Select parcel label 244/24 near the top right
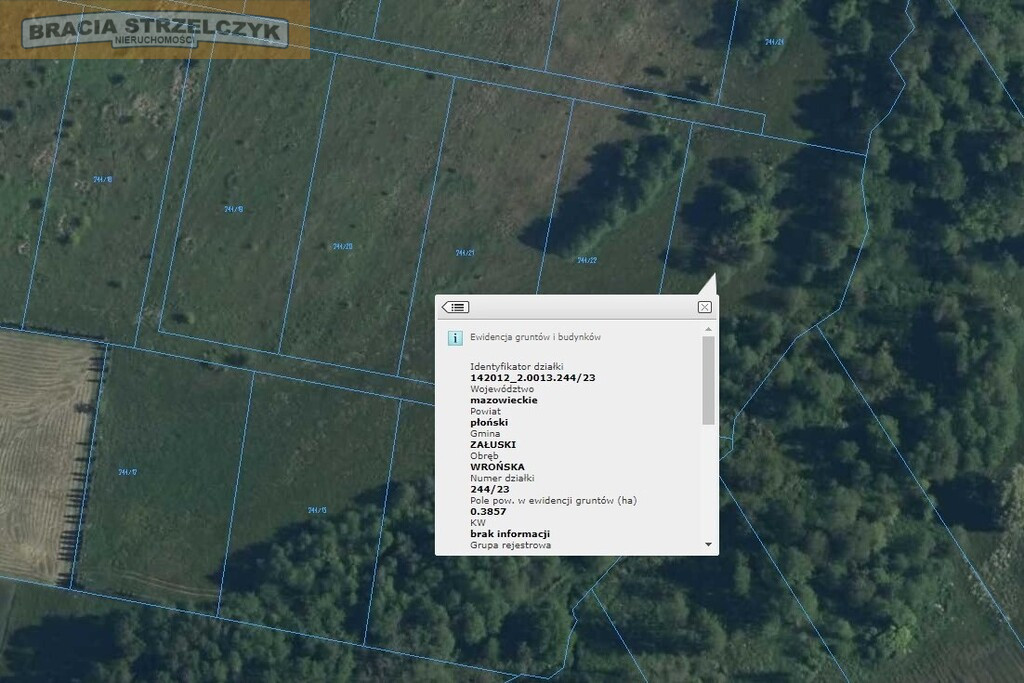The height and width of the screenshot is (683, 1024). point(775,42)
